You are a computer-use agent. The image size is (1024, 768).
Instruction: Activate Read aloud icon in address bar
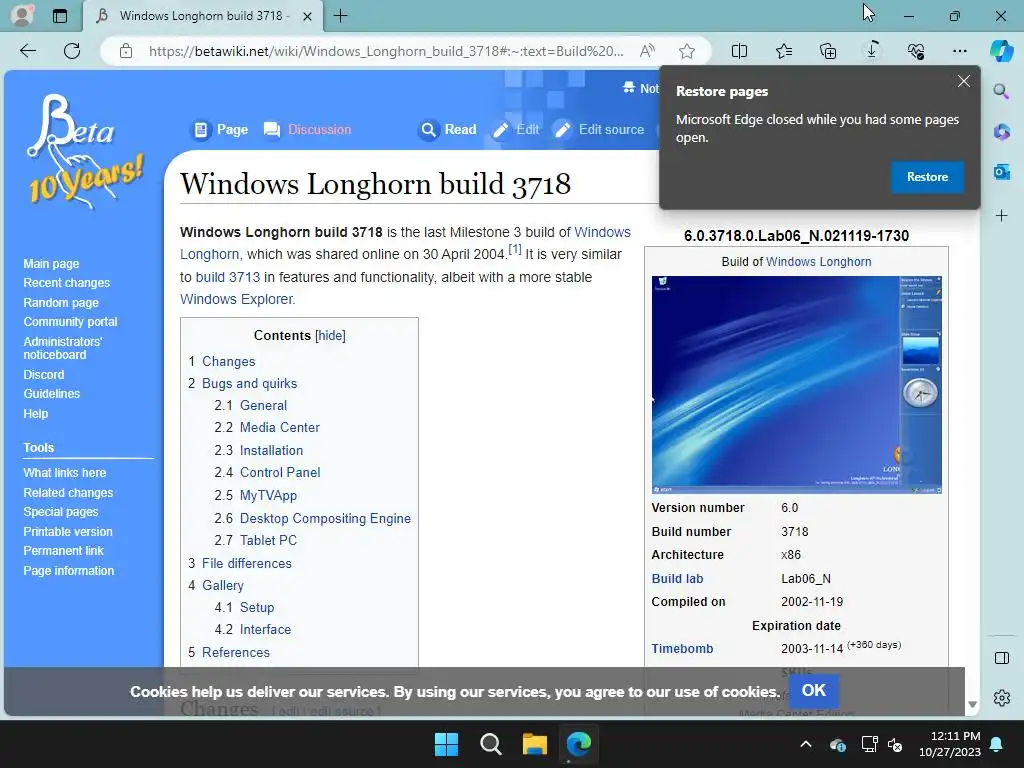[647, 51]
